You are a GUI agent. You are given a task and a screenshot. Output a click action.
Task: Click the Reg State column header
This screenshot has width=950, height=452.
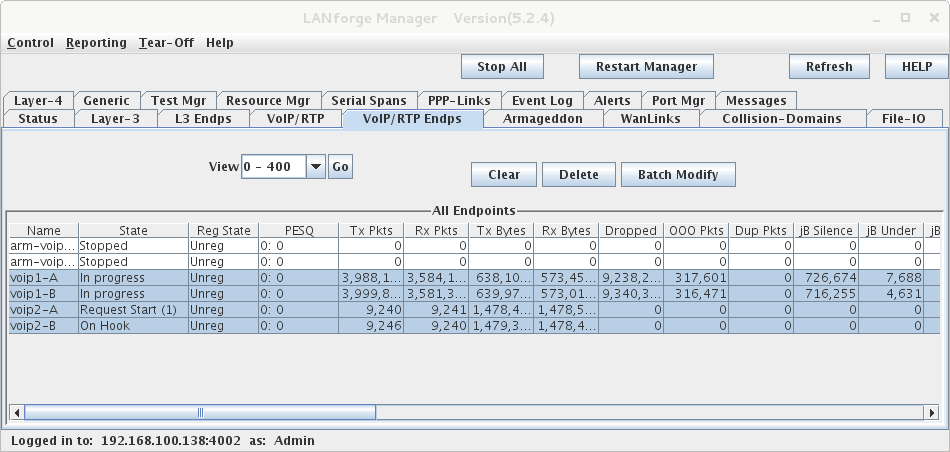pyautogui.click(x=224, y=231)
